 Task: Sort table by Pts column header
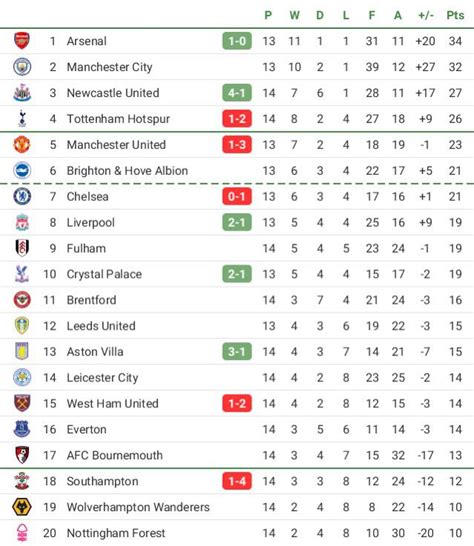(455, 15)
